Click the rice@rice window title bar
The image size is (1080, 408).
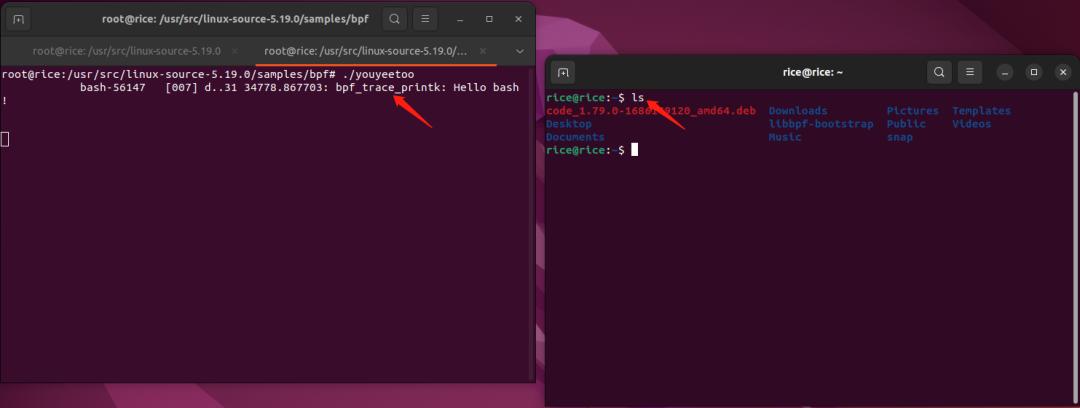click(x=813, y=72)
